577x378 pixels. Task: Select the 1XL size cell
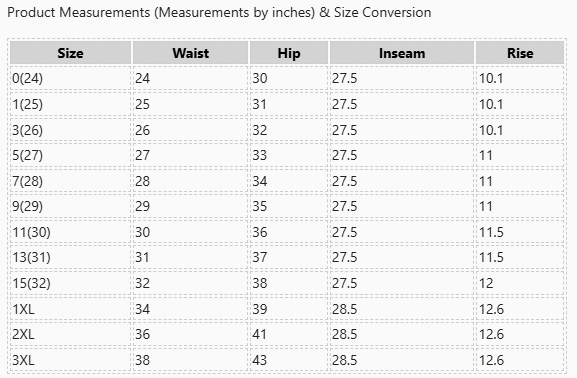click(70, 308)
